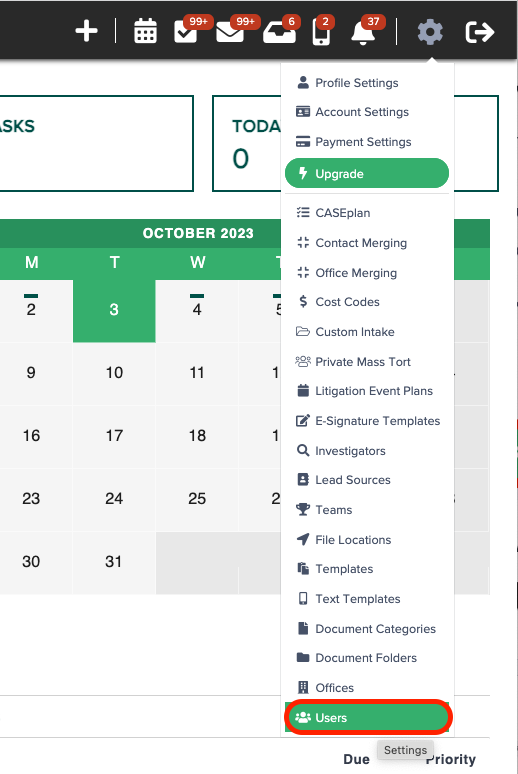518x774 pixels.
Task: Click the logout arrow icon
Action: [x=479, y=32]
